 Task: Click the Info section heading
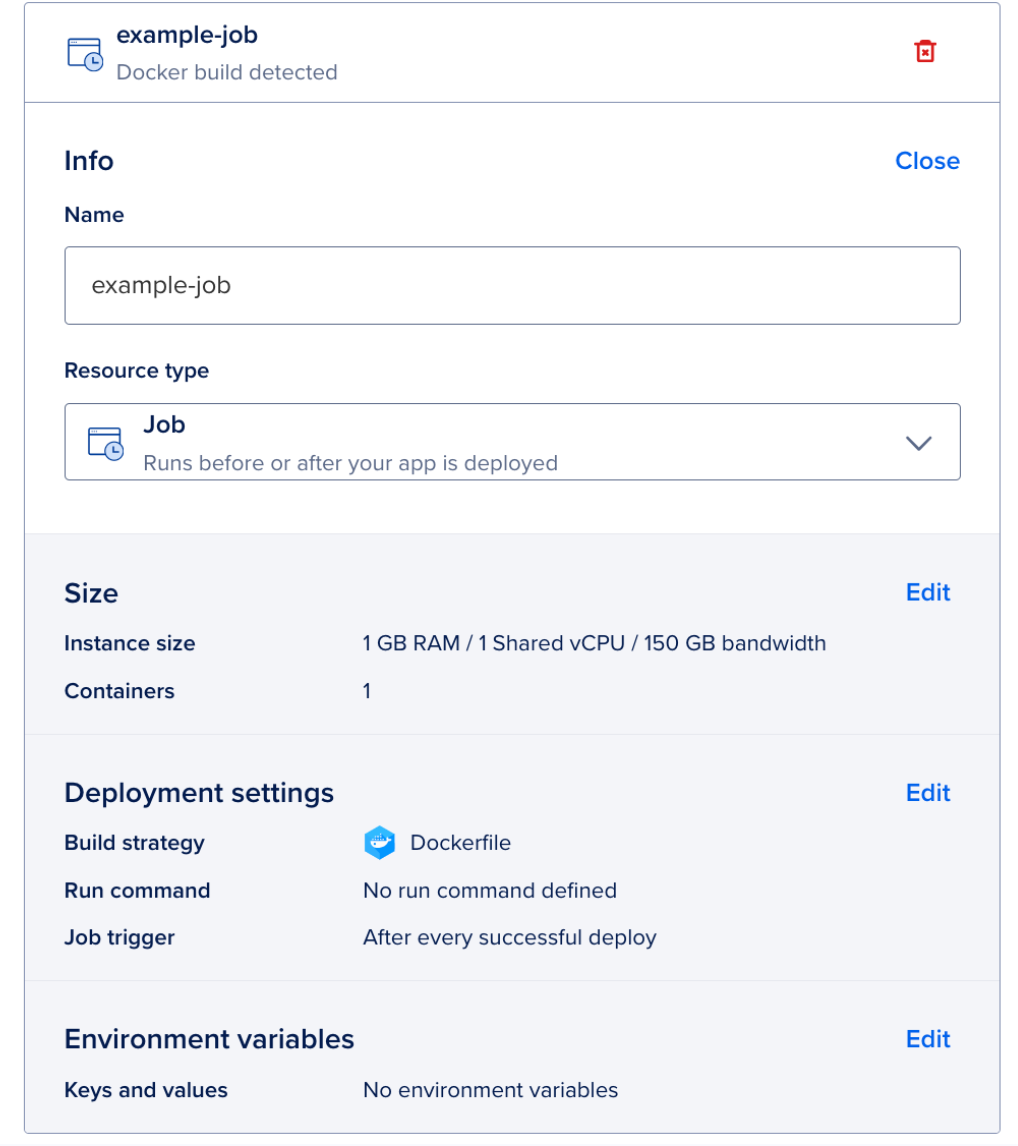click(x=88, y=160)
